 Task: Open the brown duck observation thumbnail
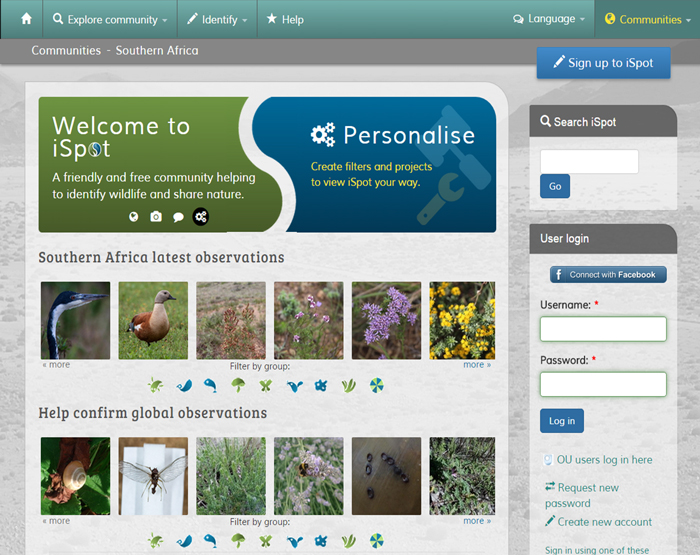point(153,320)
